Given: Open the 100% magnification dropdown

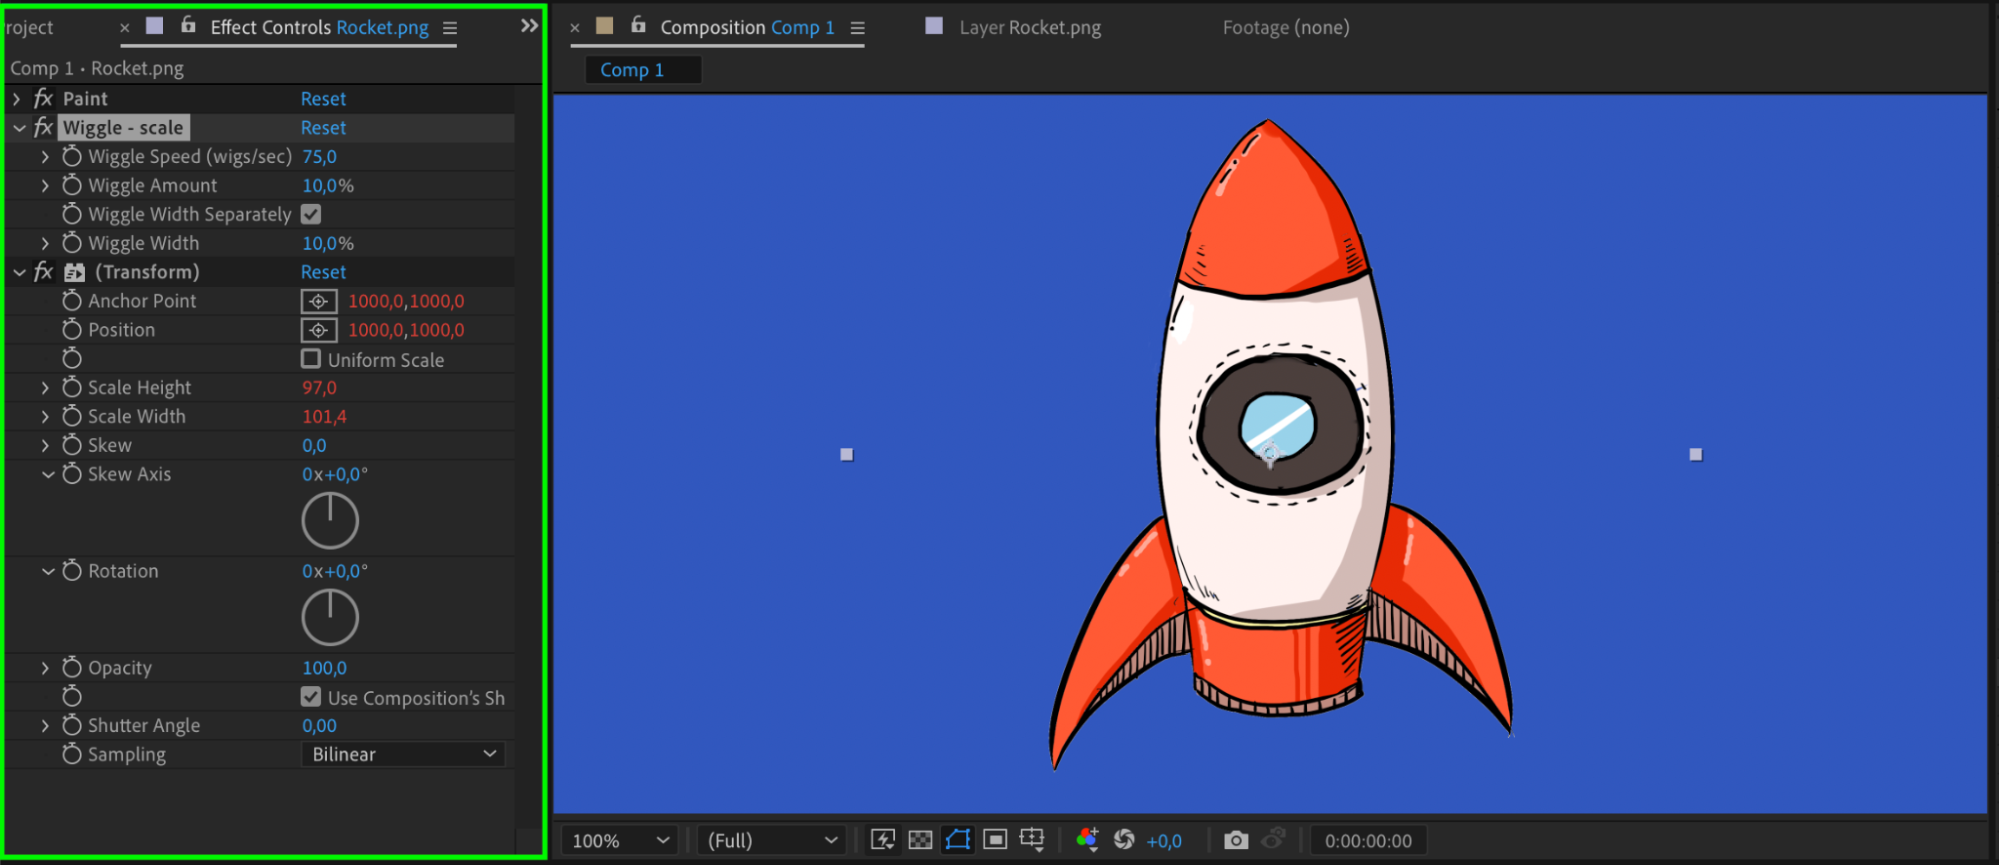Looking at the screenshot, I should click(620, 841).
